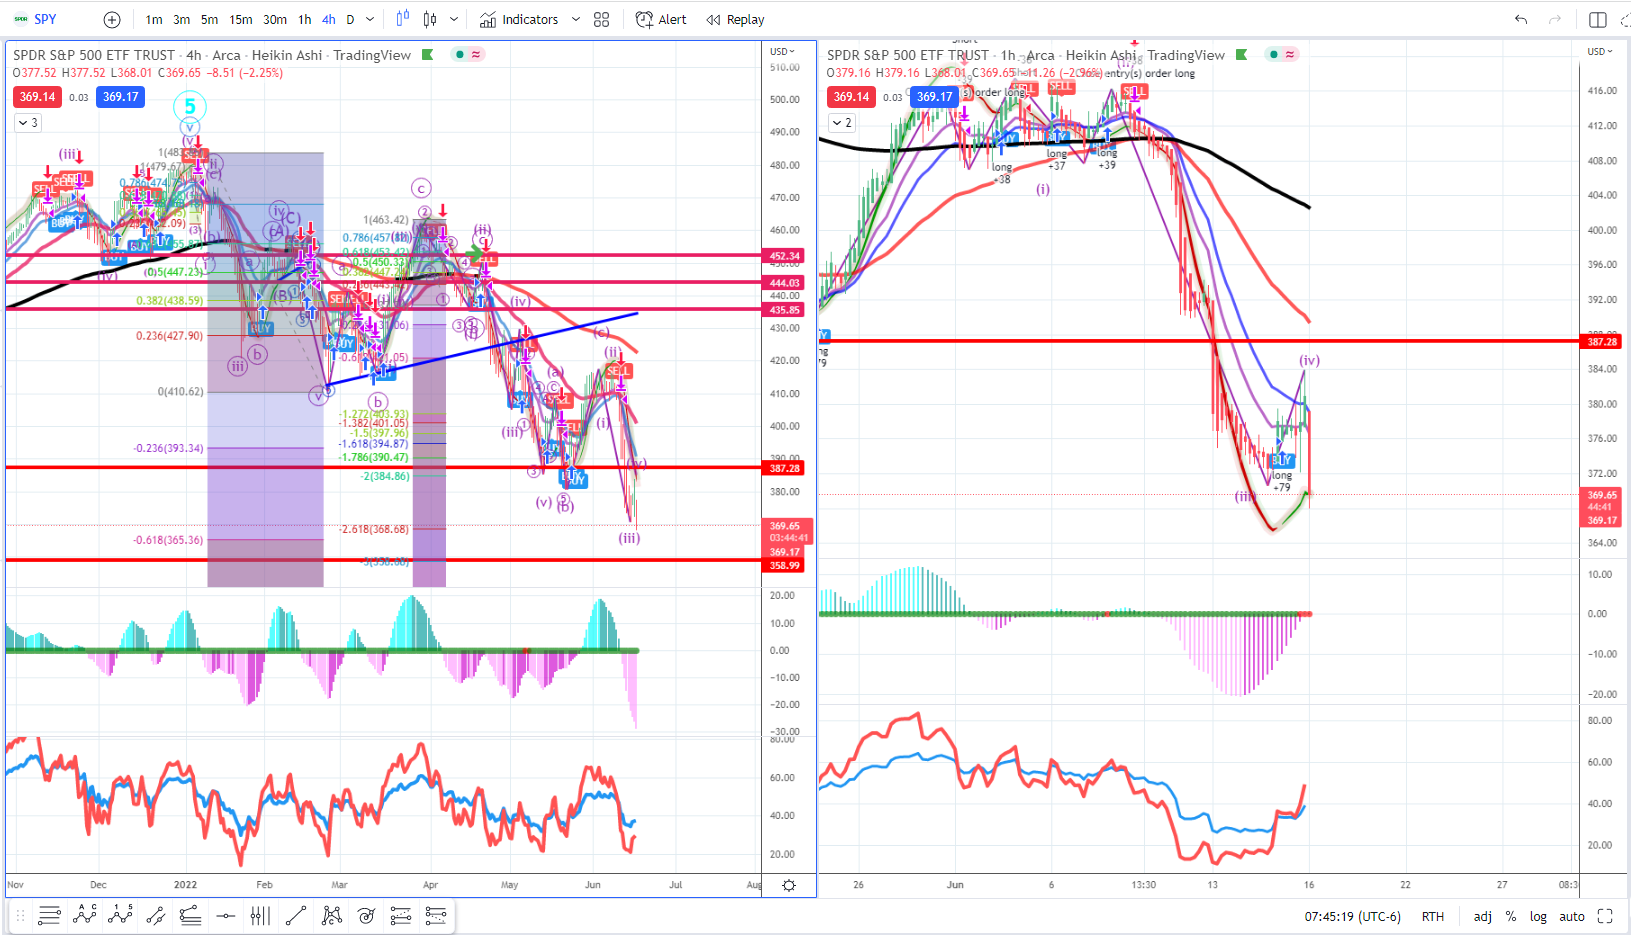Select trend line drawing tool
The width and height of the screenshot is (1631, 935).
click(x=296, y=915)
